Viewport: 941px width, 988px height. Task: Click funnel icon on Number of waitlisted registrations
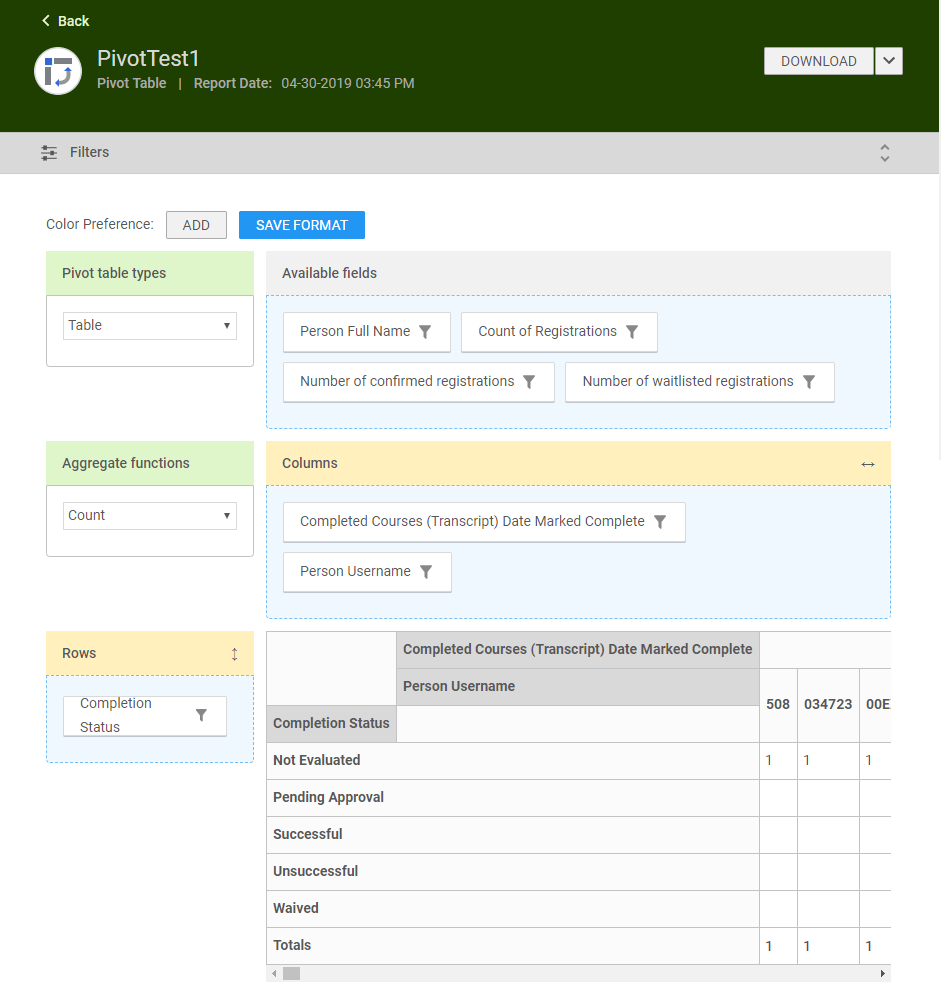tap(809, 381)
